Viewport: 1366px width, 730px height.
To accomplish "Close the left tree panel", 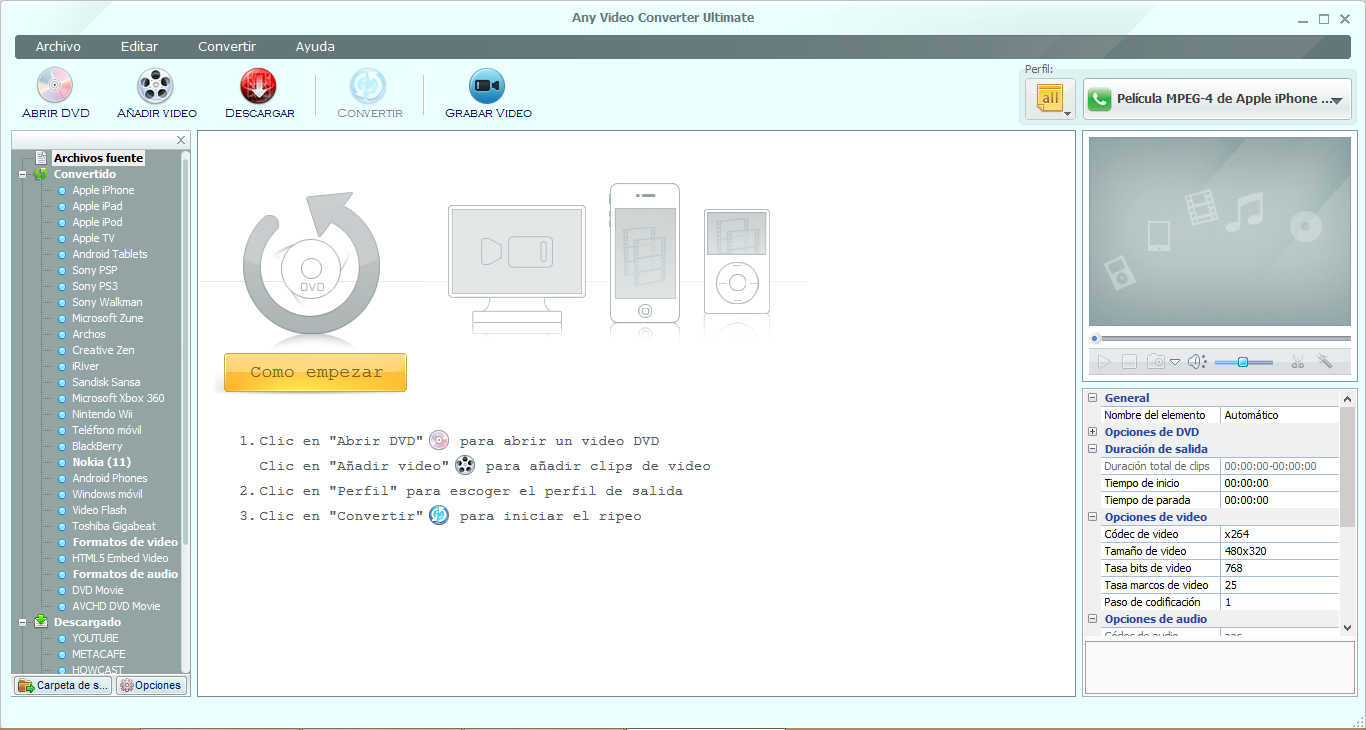I will tap(181, 140).
